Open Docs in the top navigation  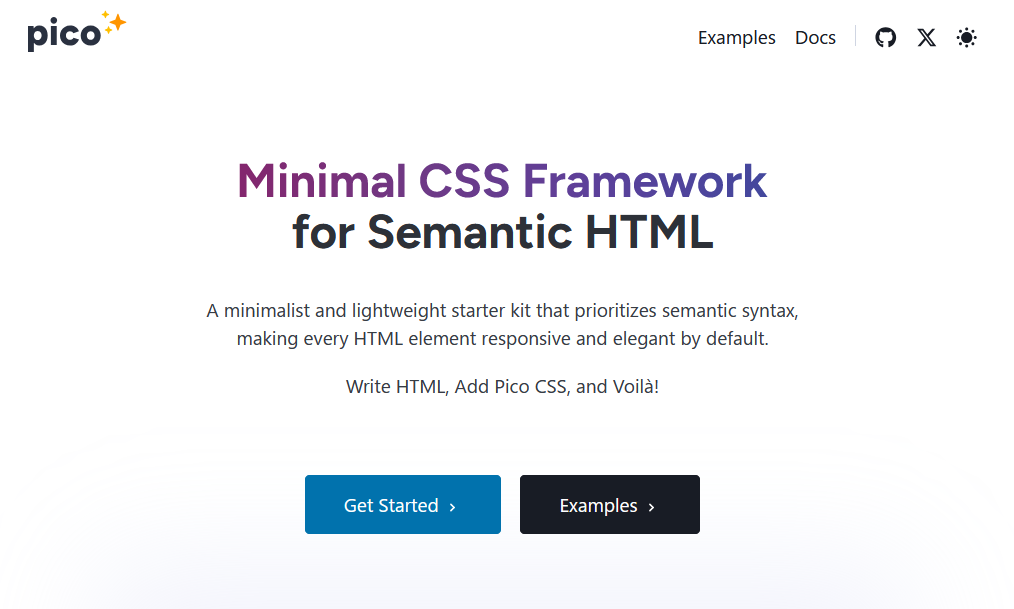[815, 37]
